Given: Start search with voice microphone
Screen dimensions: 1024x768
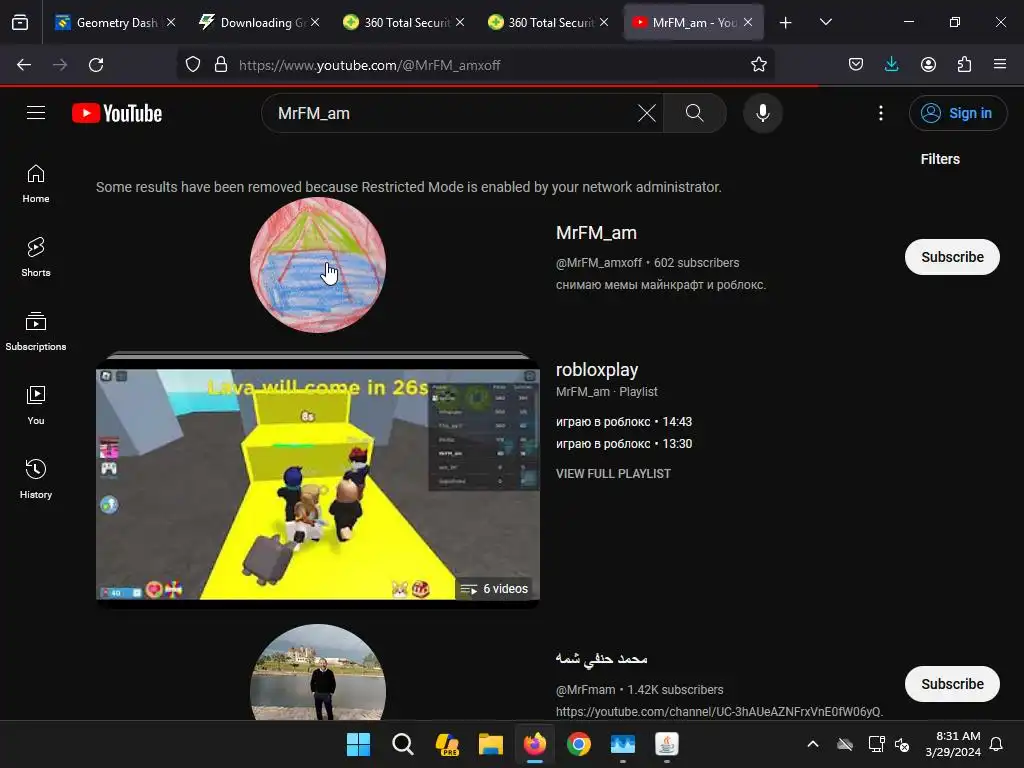Looking at the screenshot, I should [762, 113].
